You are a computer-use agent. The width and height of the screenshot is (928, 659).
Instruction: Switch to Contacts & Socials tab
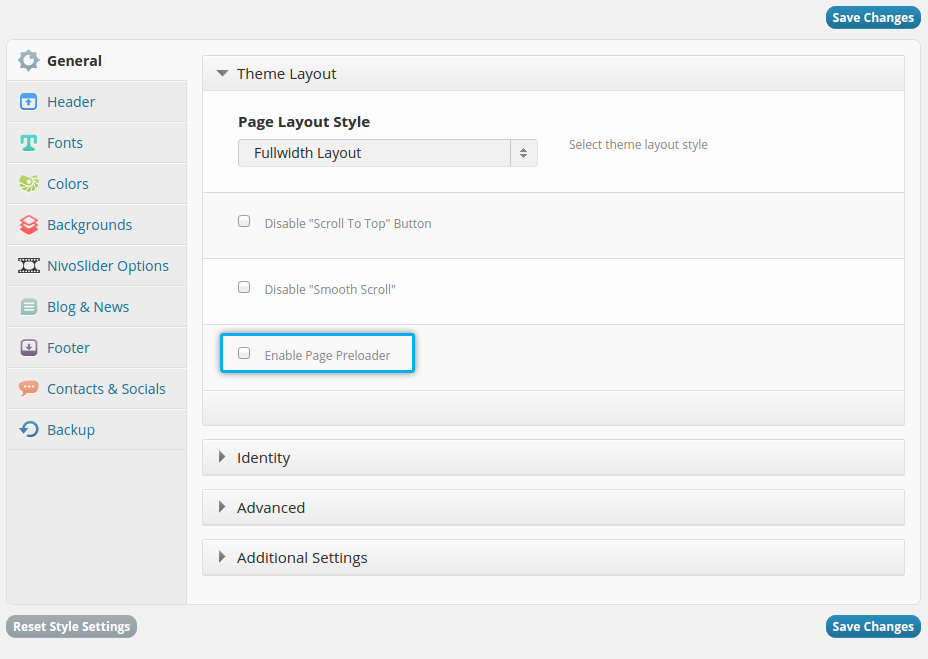(106, 389)
